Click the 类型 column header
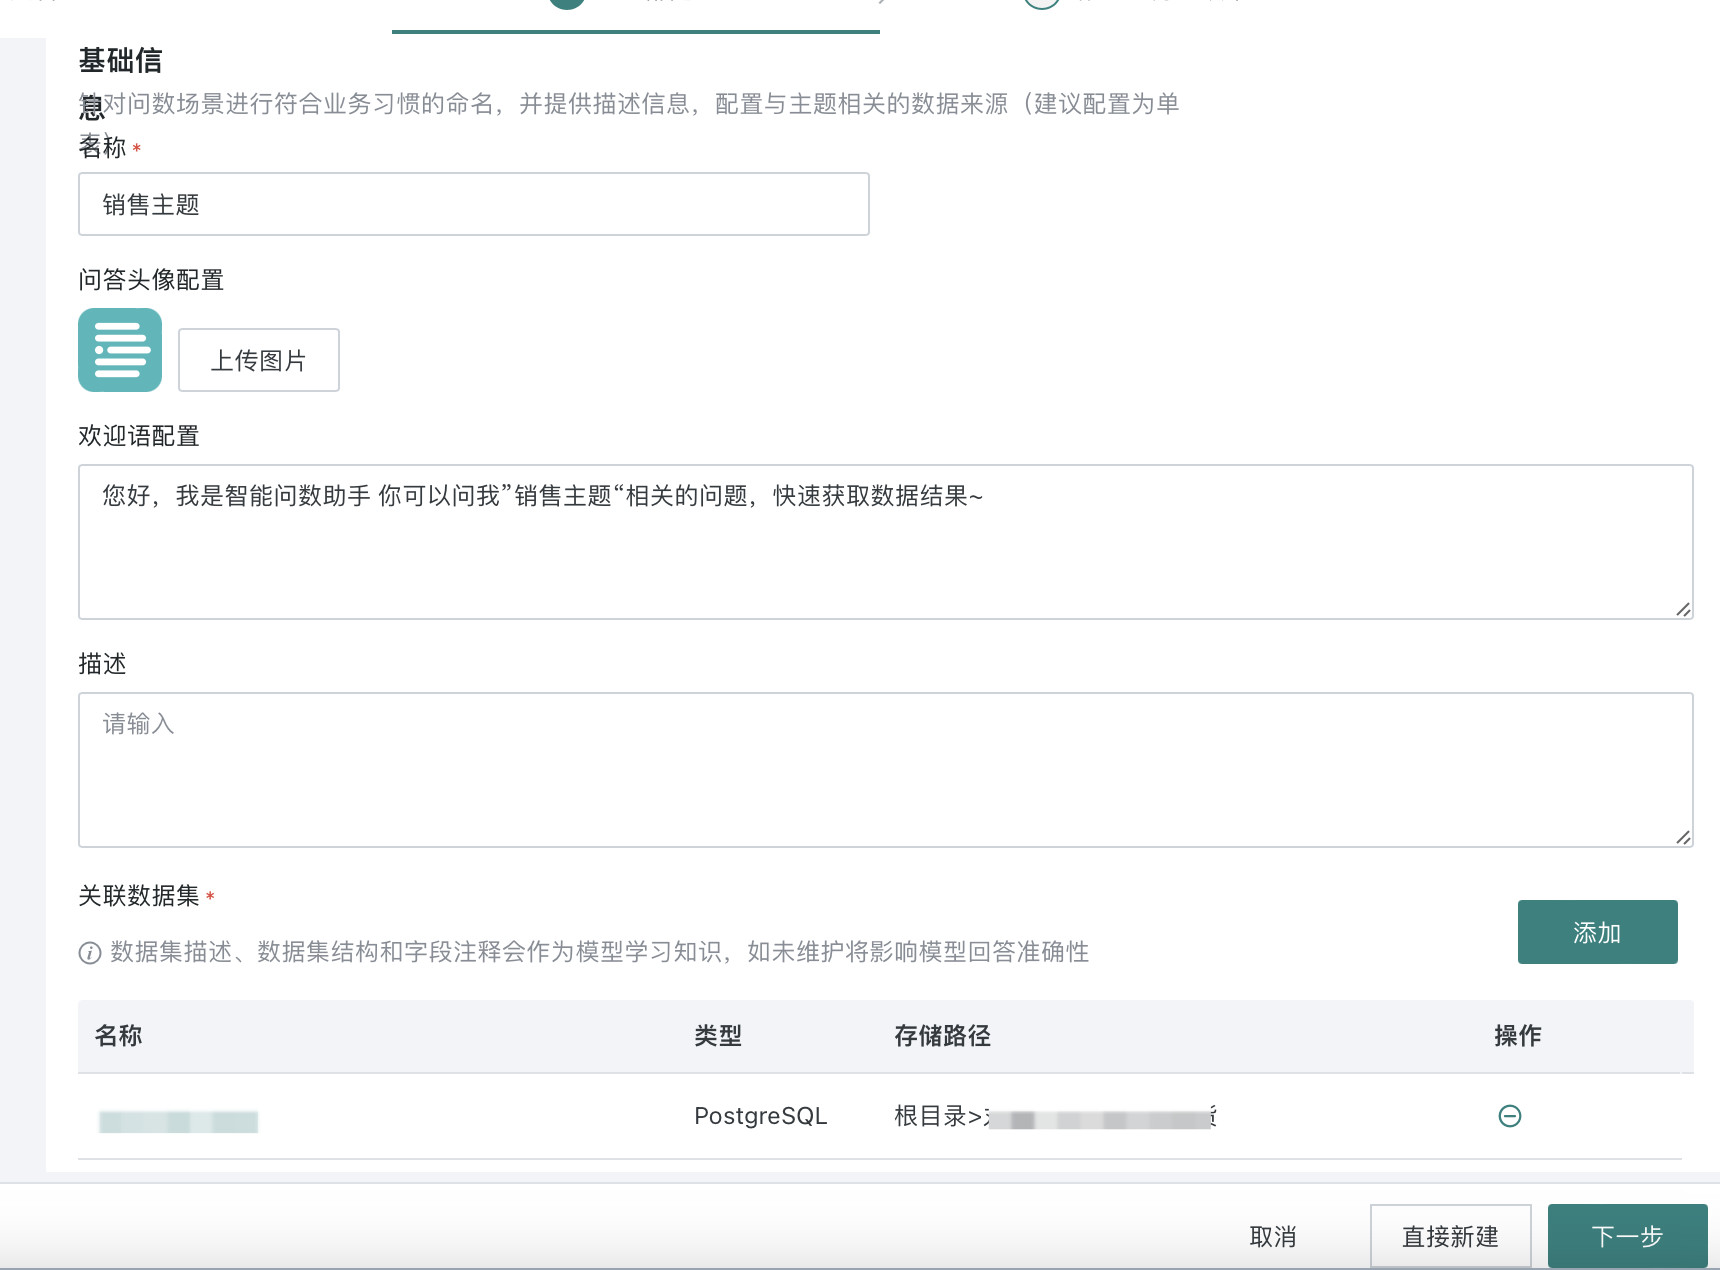Screen dimensions: 1720x1270 (718, 1036)
